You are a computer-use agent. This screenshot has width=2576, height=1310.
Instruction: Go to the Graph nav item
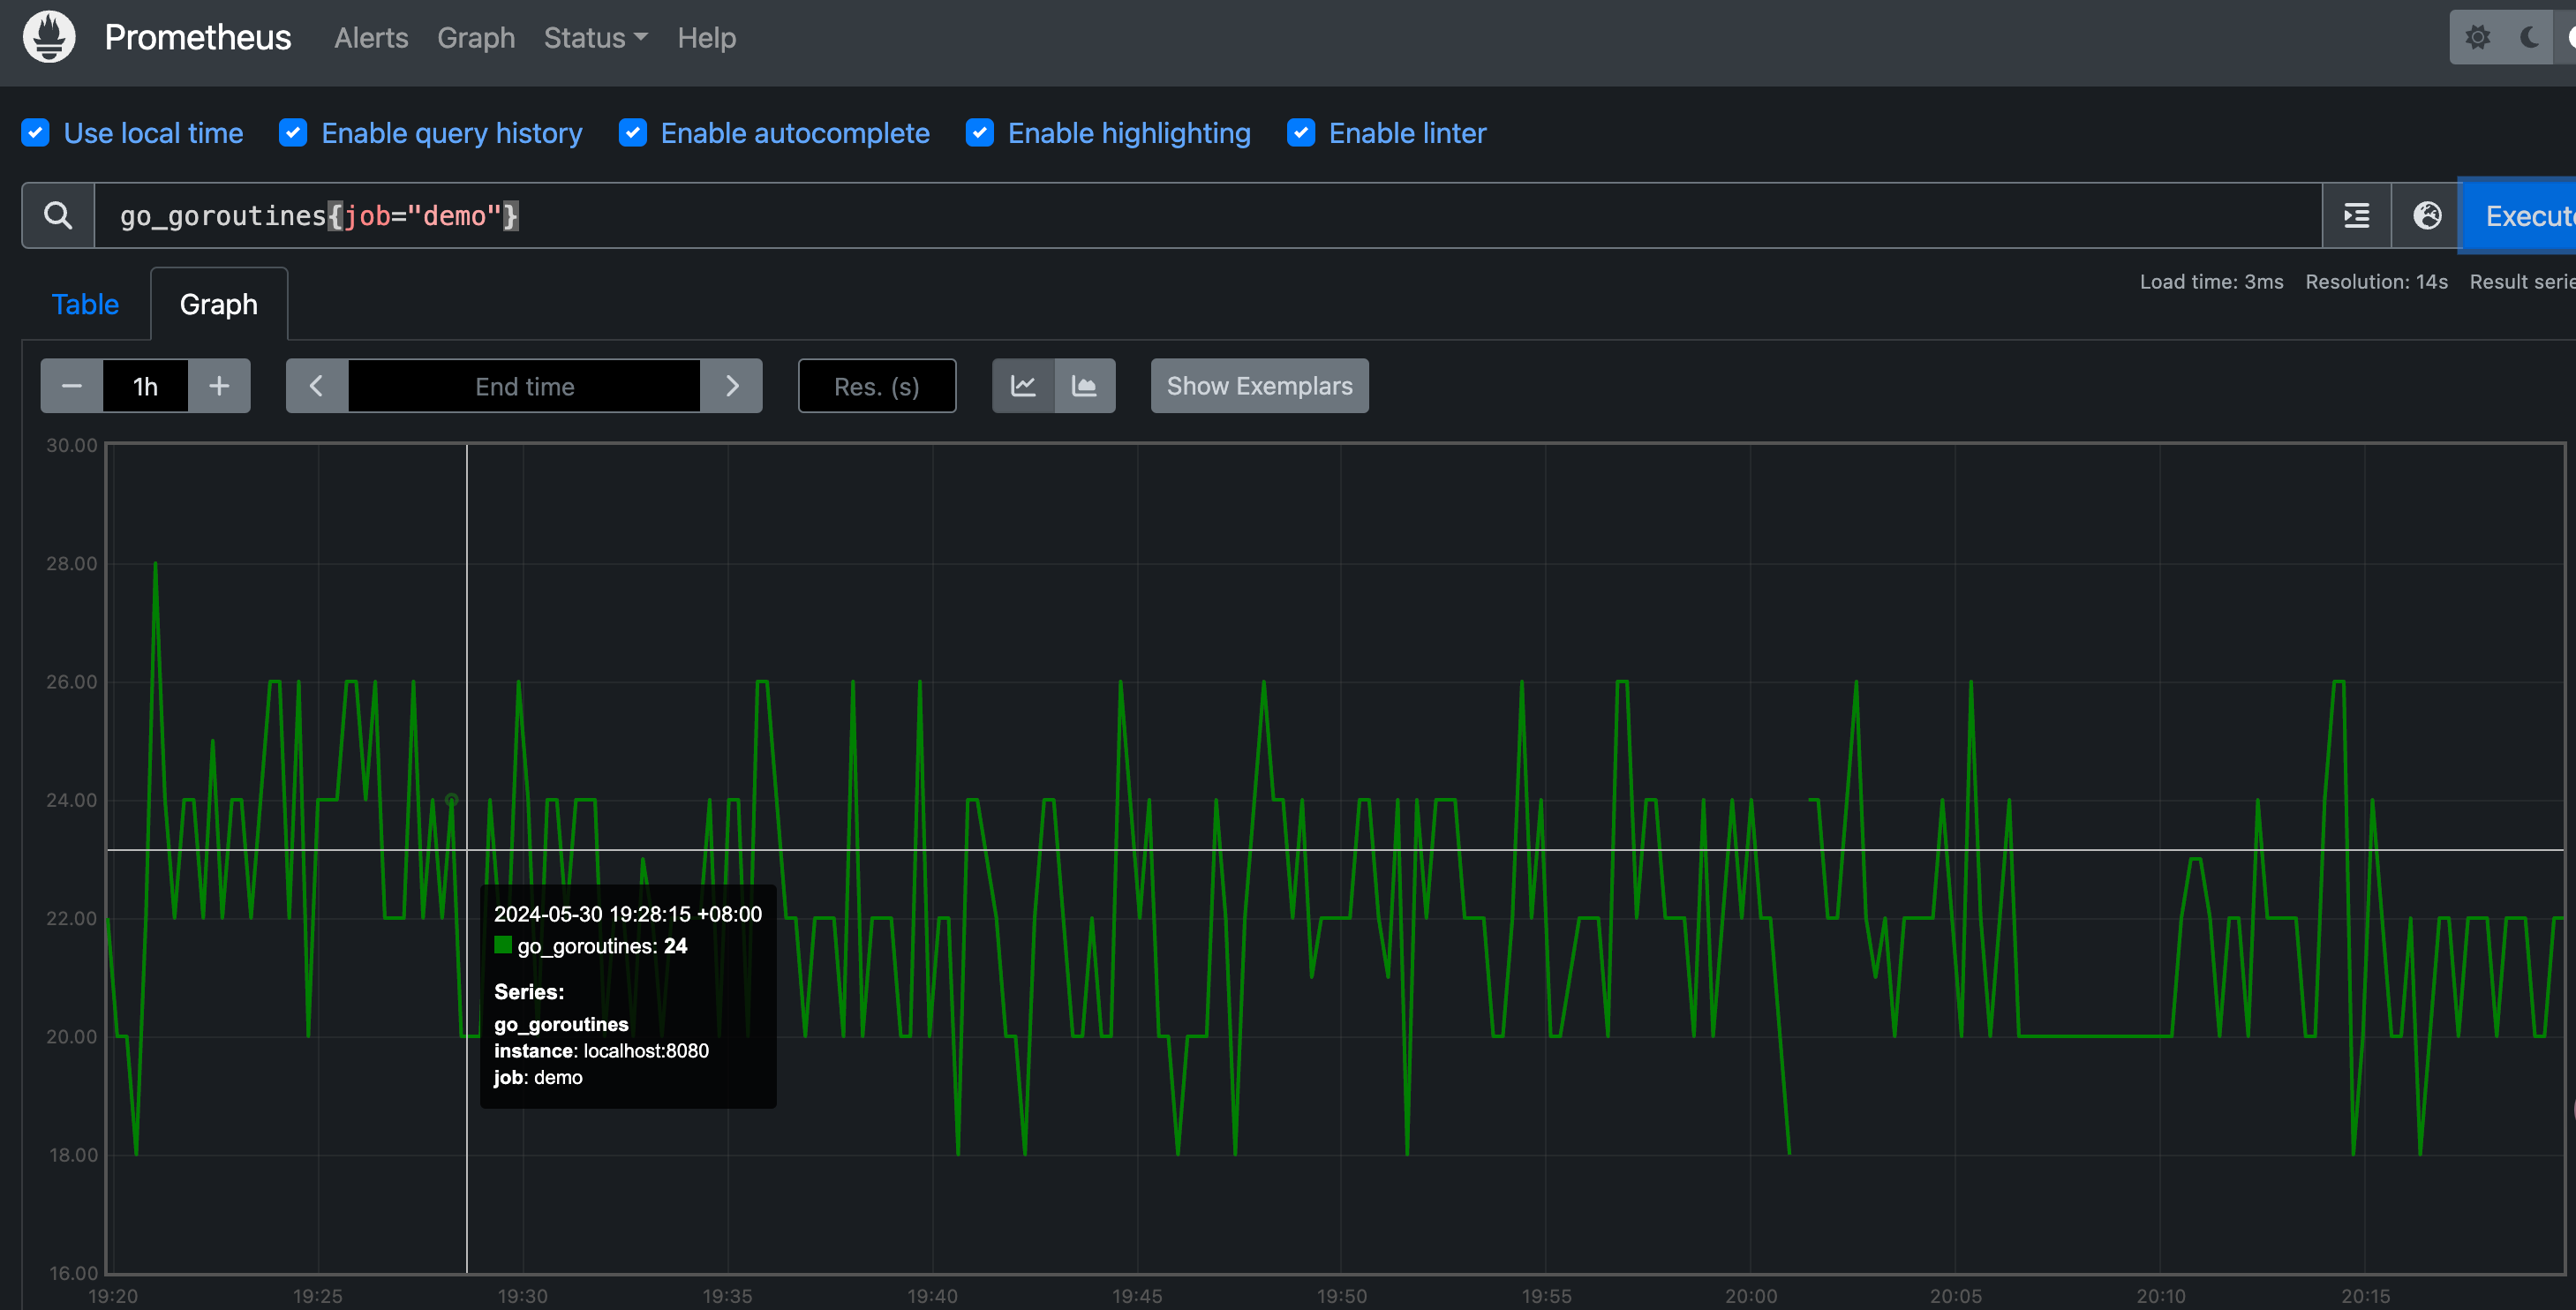(x=476, y=38)
